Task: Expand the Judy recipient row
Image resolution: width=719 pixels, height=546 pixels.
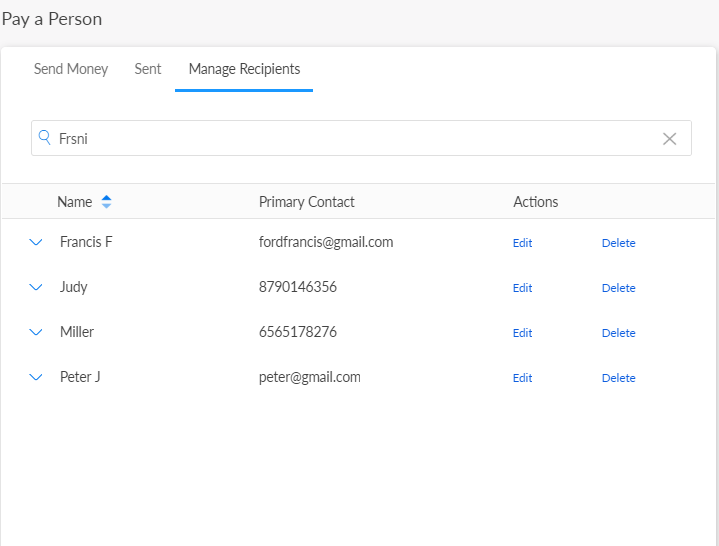Action: (37, 287)
